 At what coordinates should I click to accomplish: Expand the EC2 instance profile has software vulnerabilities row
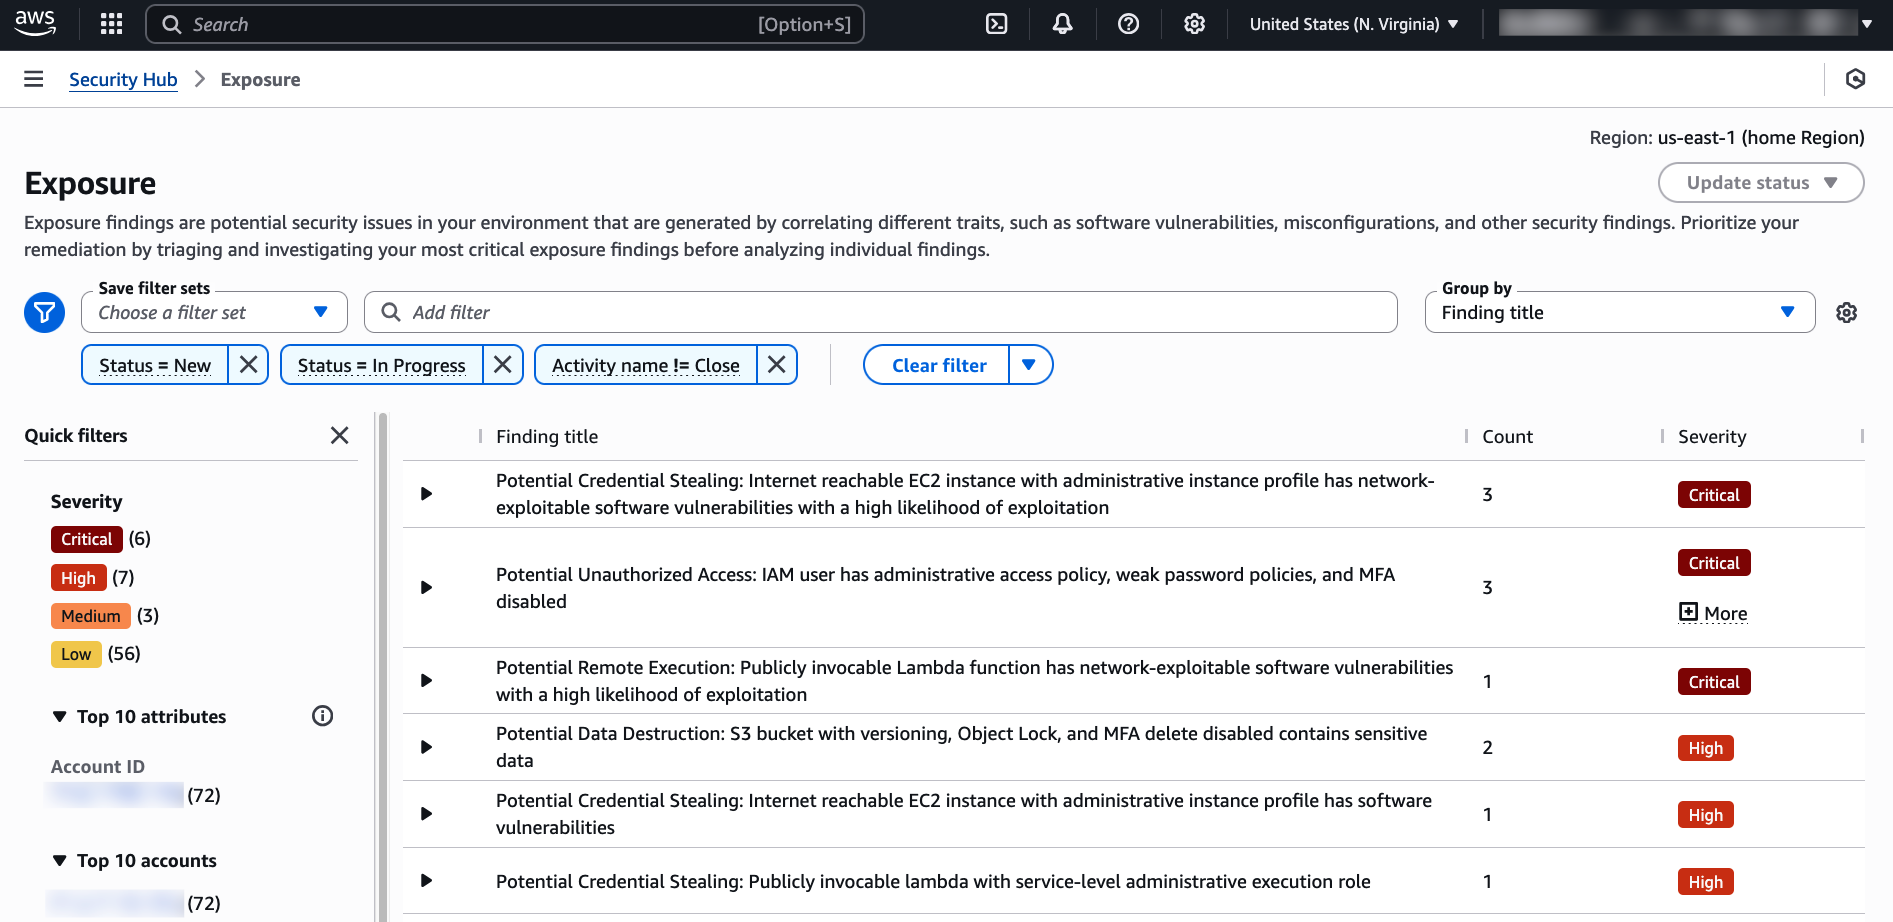click(426, 814)
